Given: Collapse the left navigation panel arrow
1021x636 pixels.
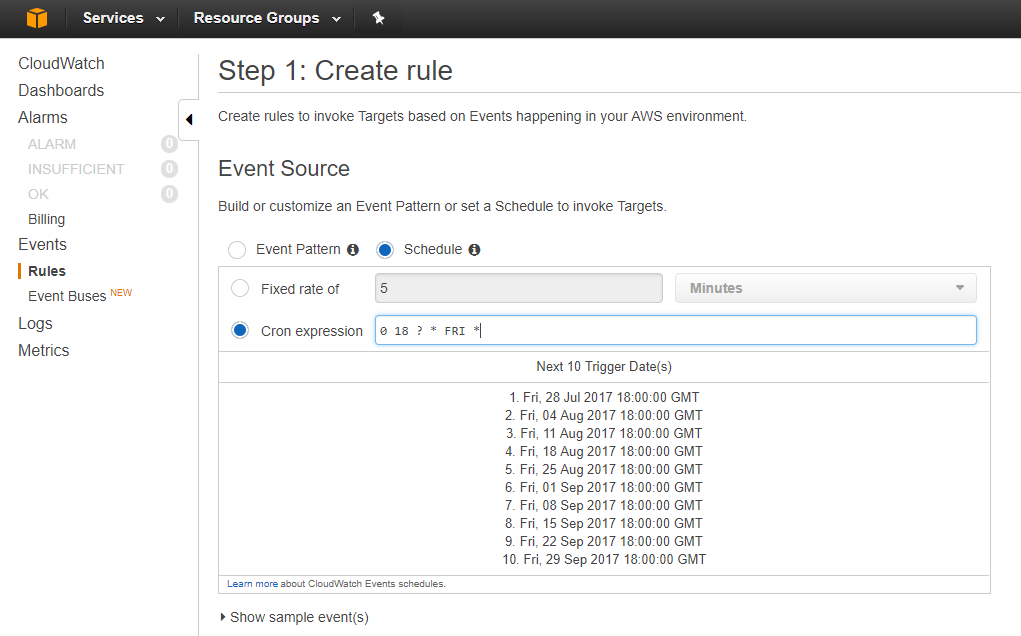Looking at the screenshot, I should 188,120.
